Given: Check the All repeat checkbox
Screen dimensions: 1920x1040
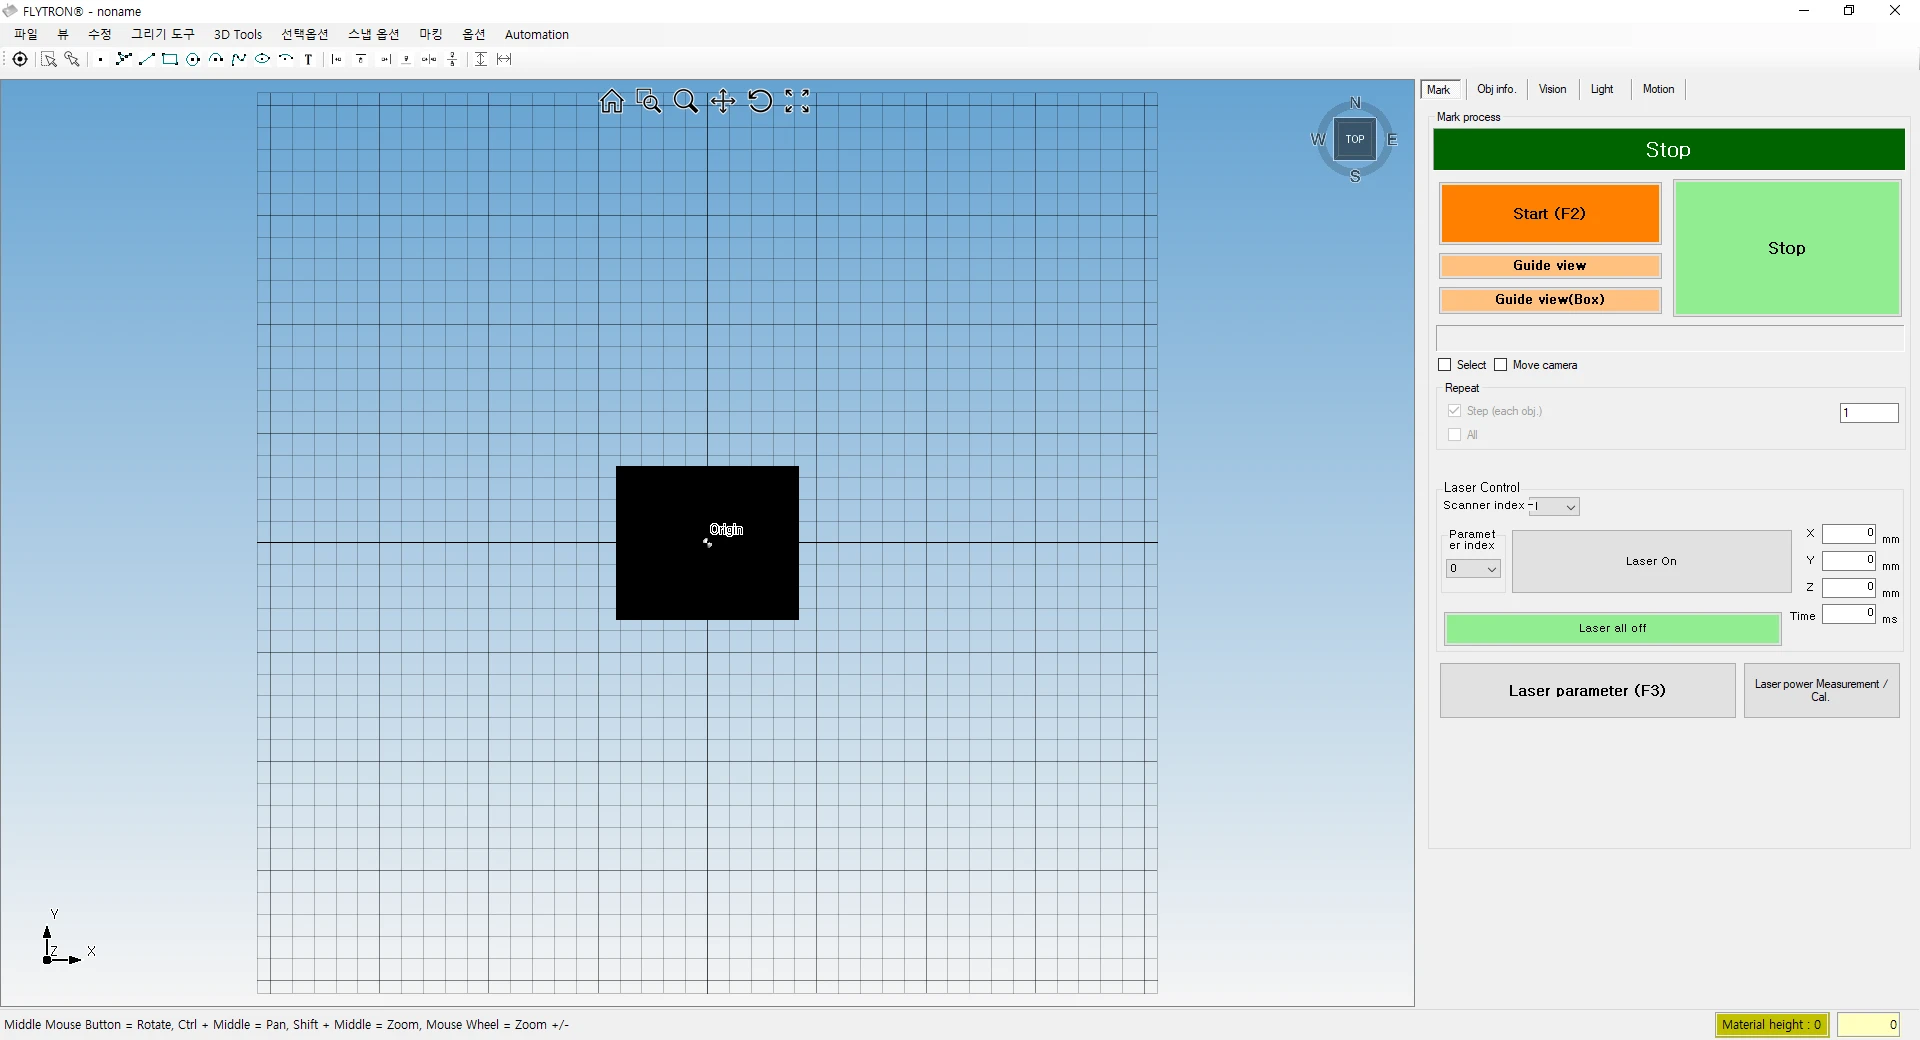Looking at the screenshot, I should 1455,435.
